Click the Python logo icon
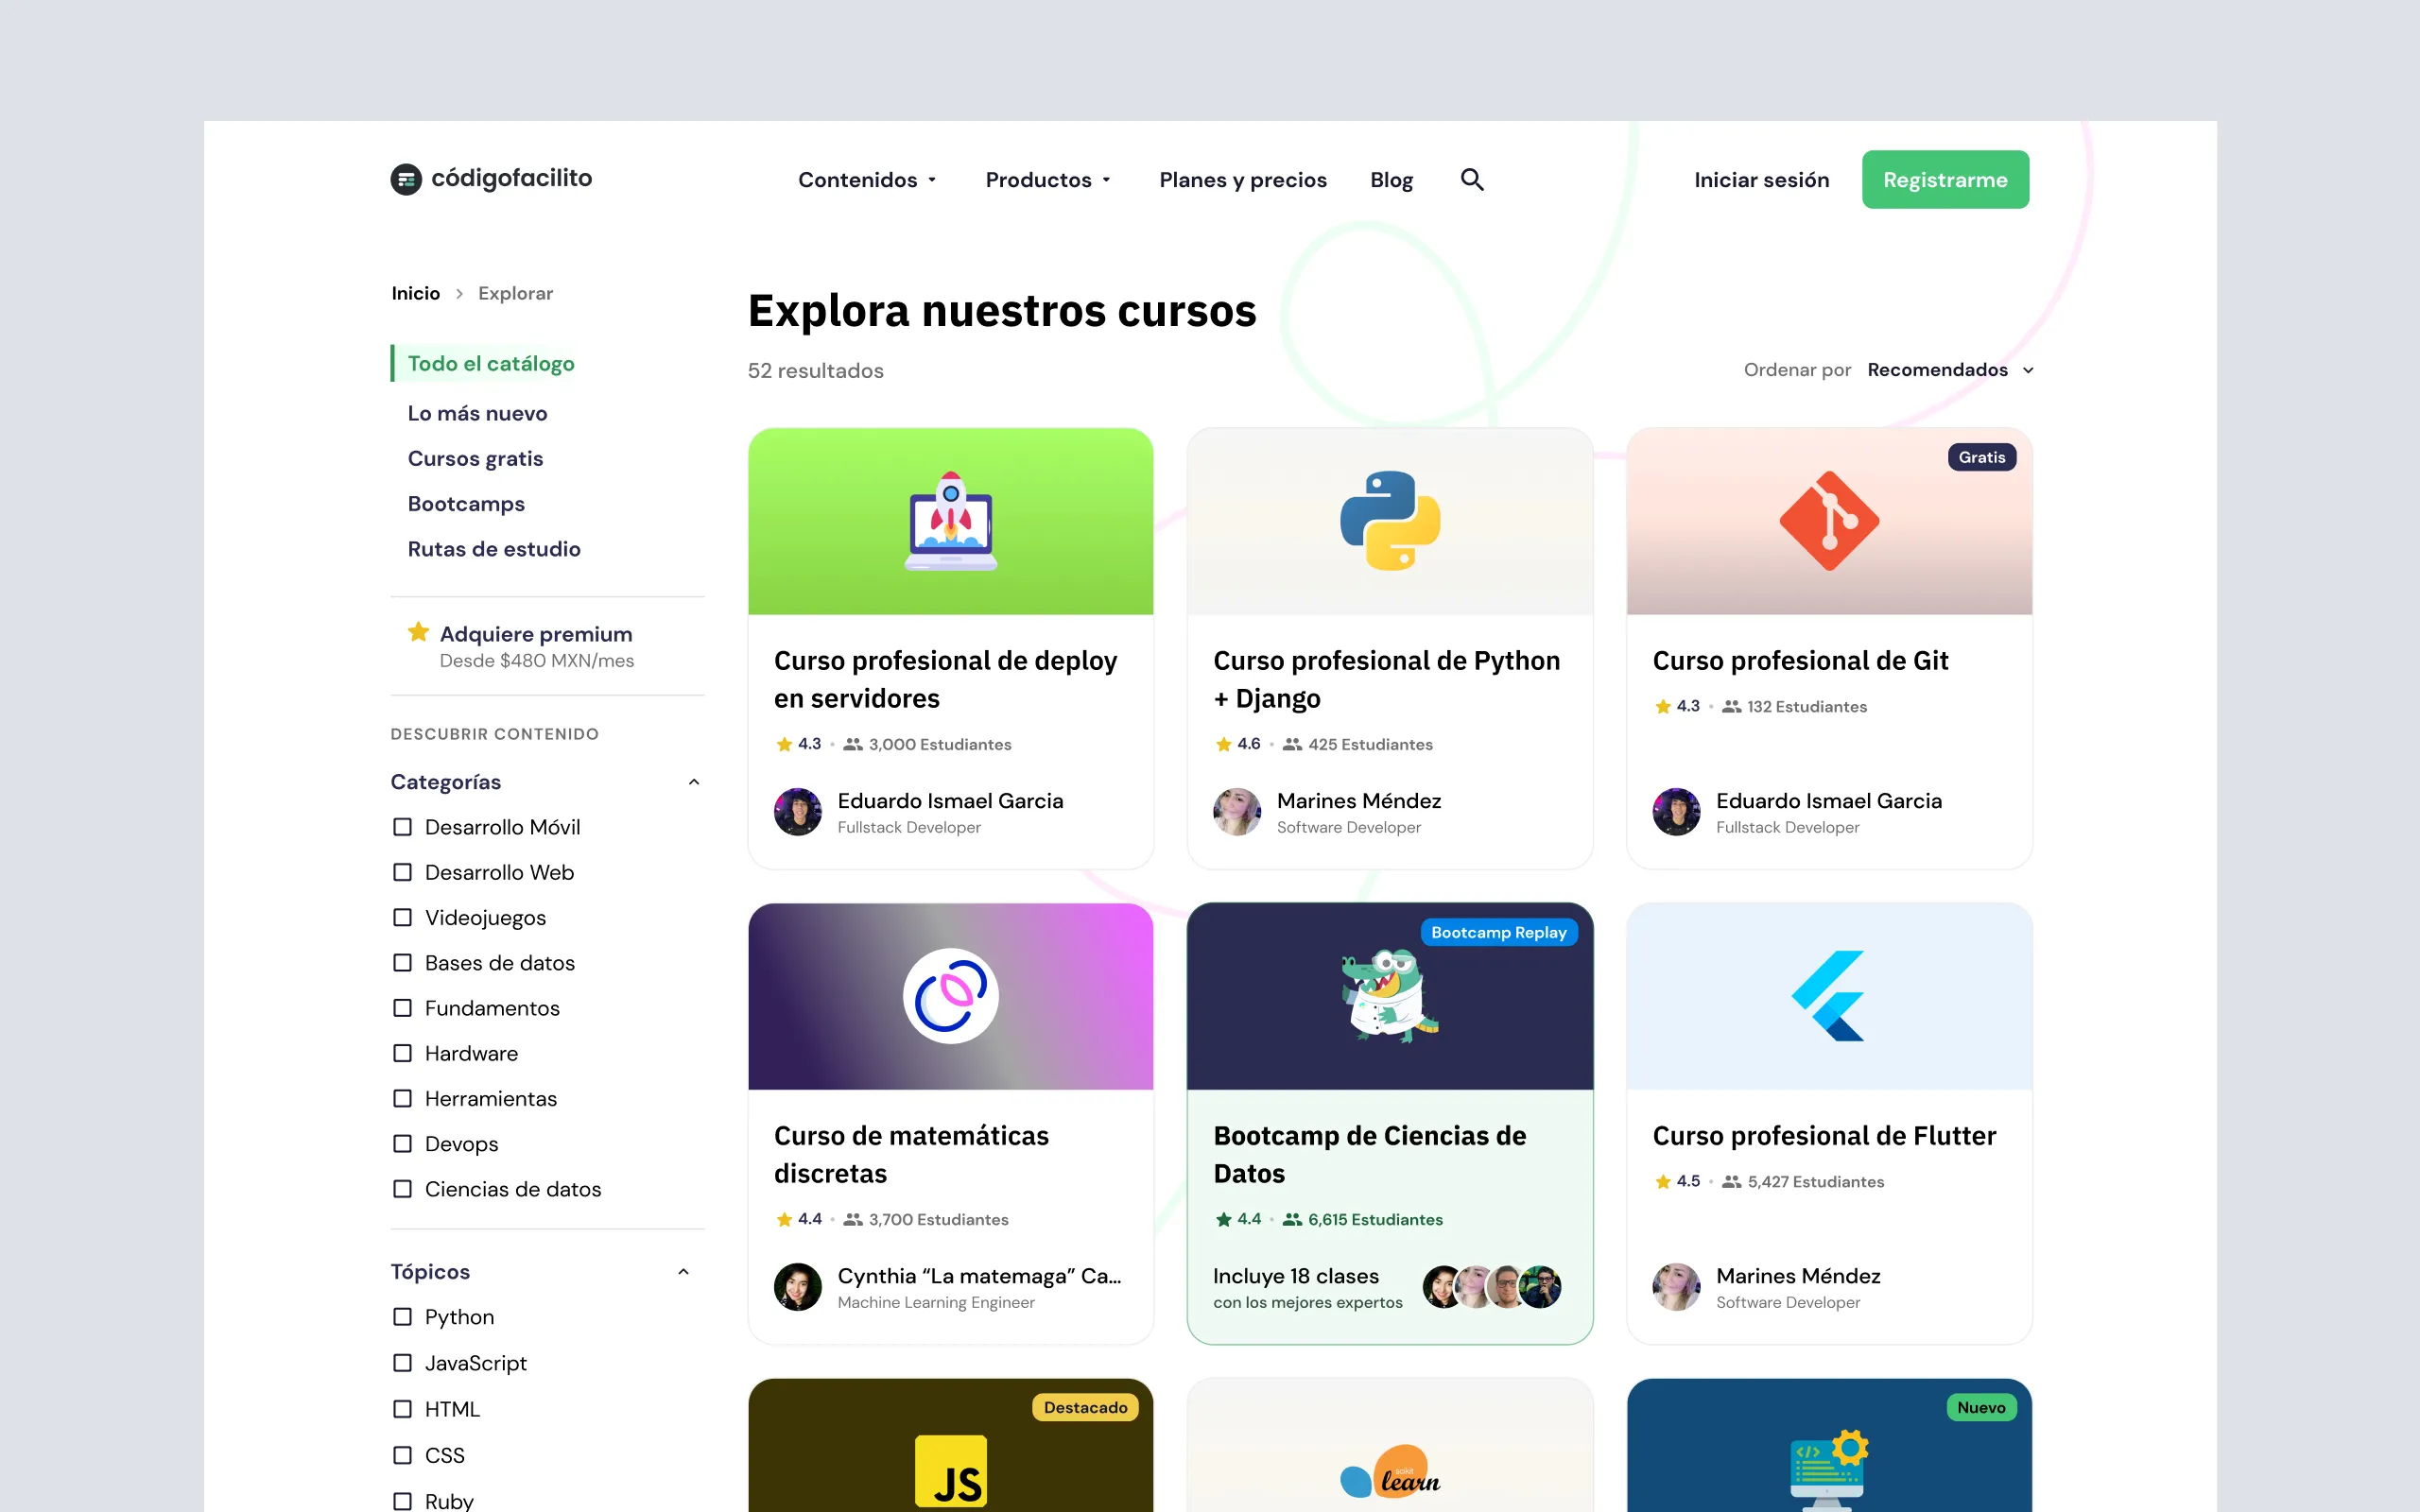 (x=1390, y=520)
